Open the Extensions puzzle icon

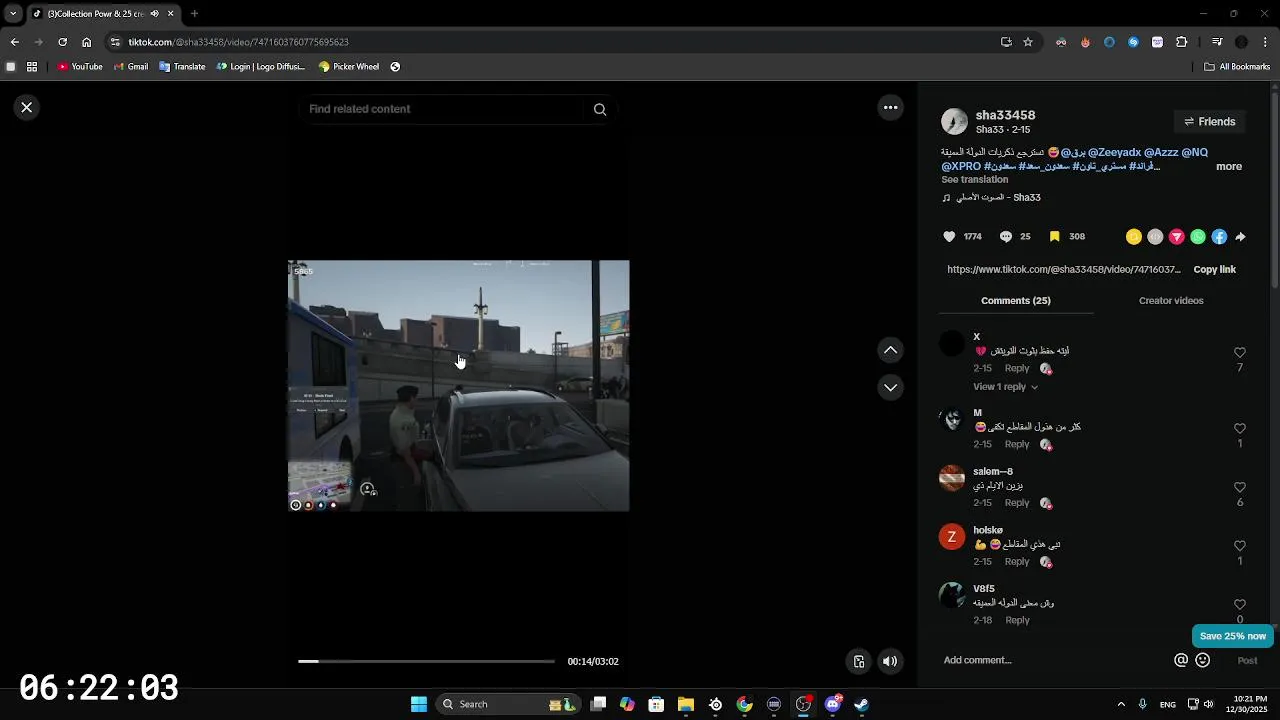[x=1181, y=42]
